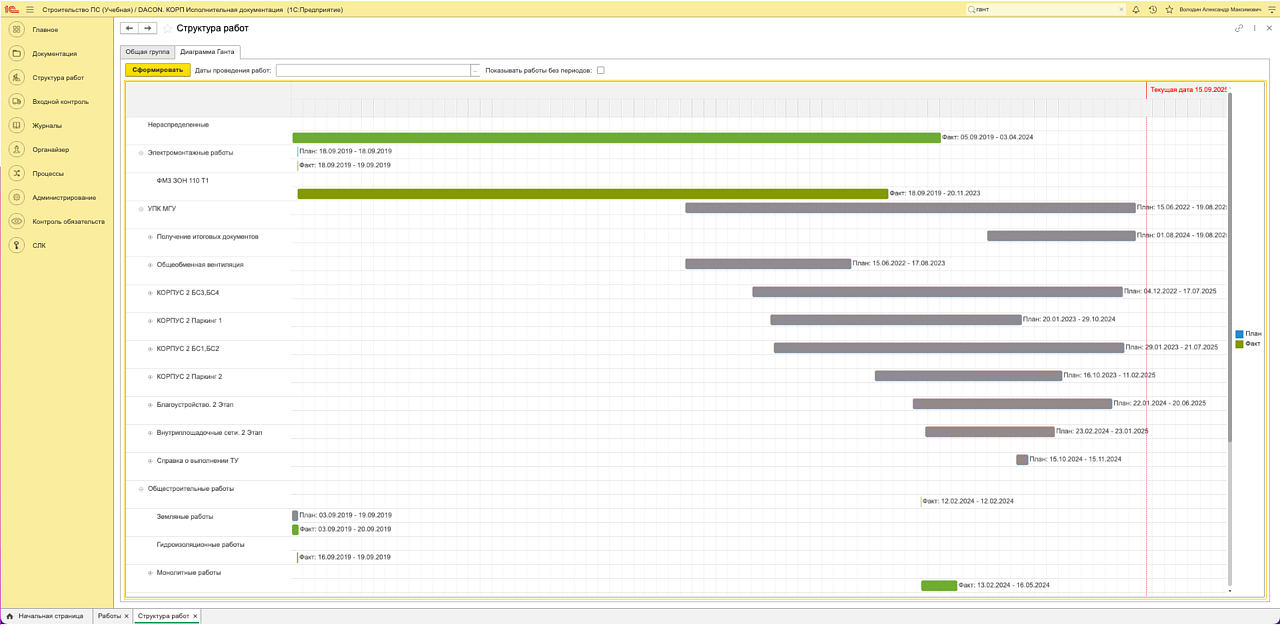This screenshot has width=1280, height=625.
Task: Open the notifications bell icon
Action: [1136, 10]
